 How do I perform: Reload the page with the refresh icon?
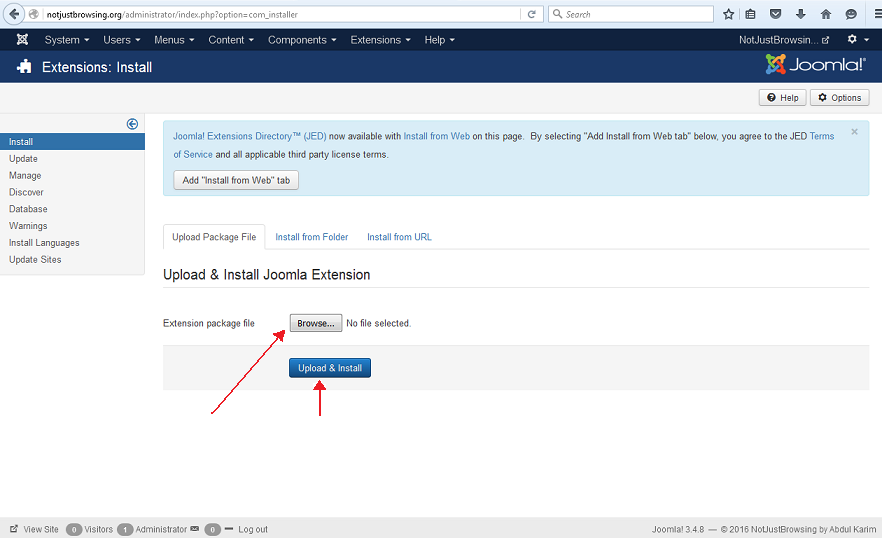pyautogui.click(x=532, y=14)
